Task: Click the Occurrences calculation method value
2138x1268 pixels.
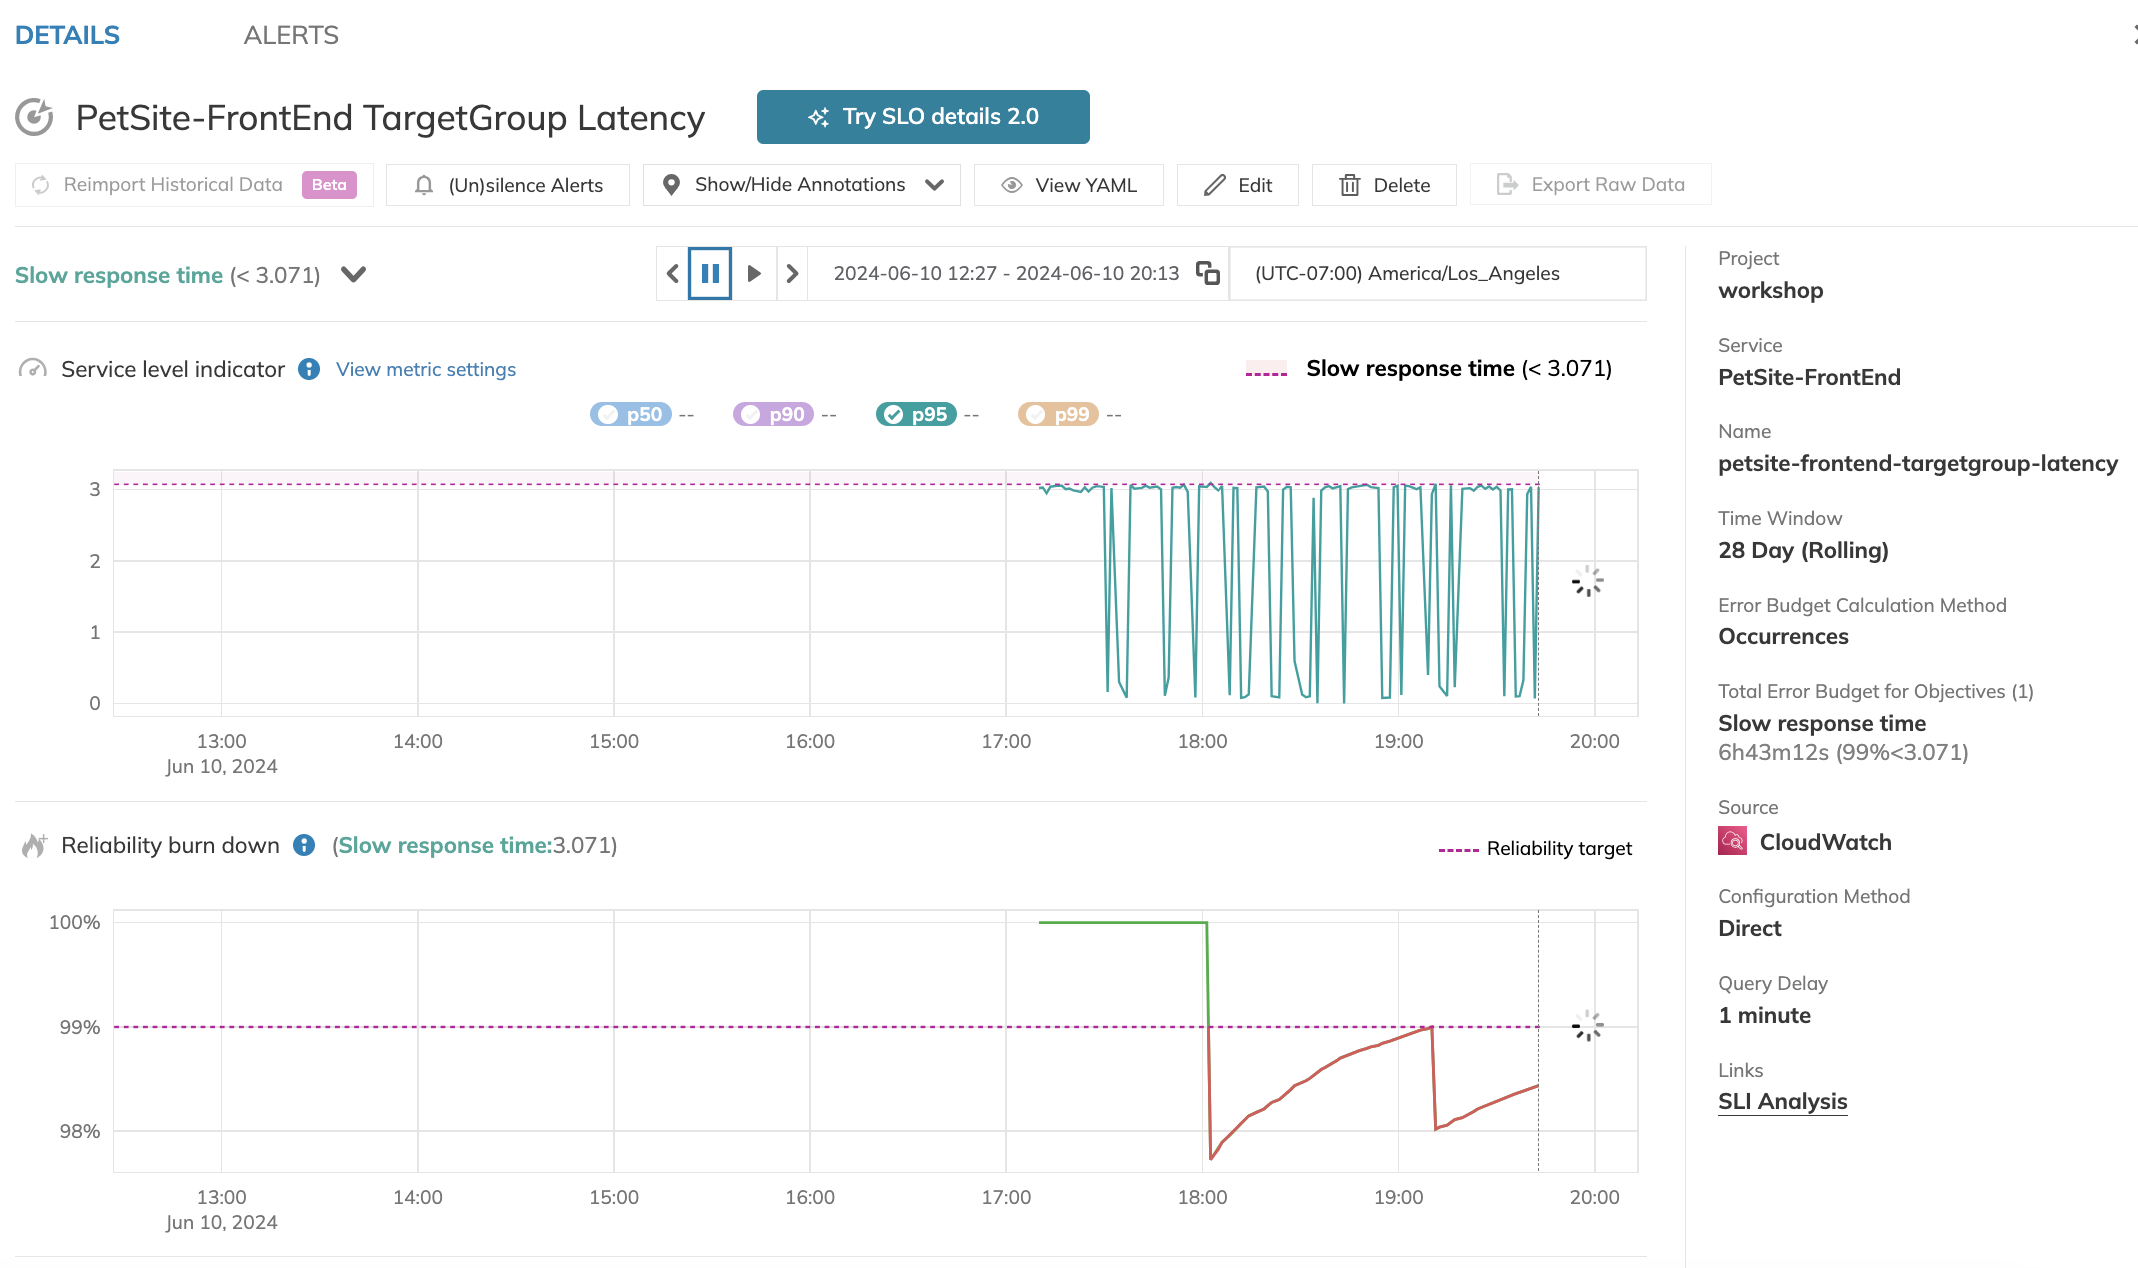Action: (x=1783, y=637)
